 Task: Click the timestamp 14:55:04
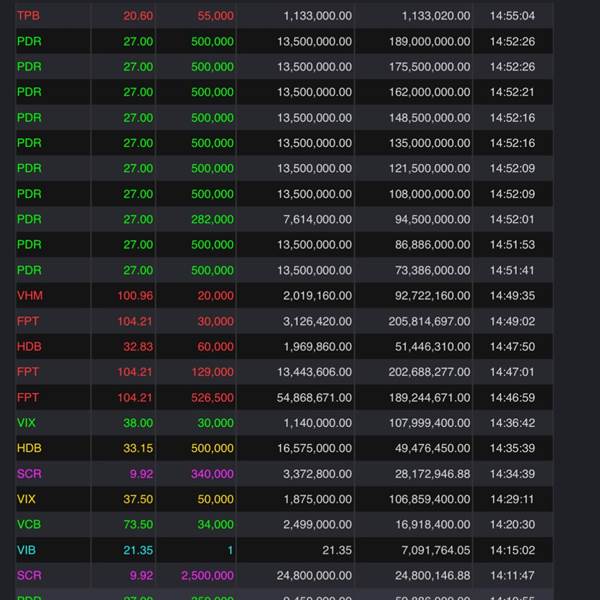pyautogui.click(x=512, y=16)
